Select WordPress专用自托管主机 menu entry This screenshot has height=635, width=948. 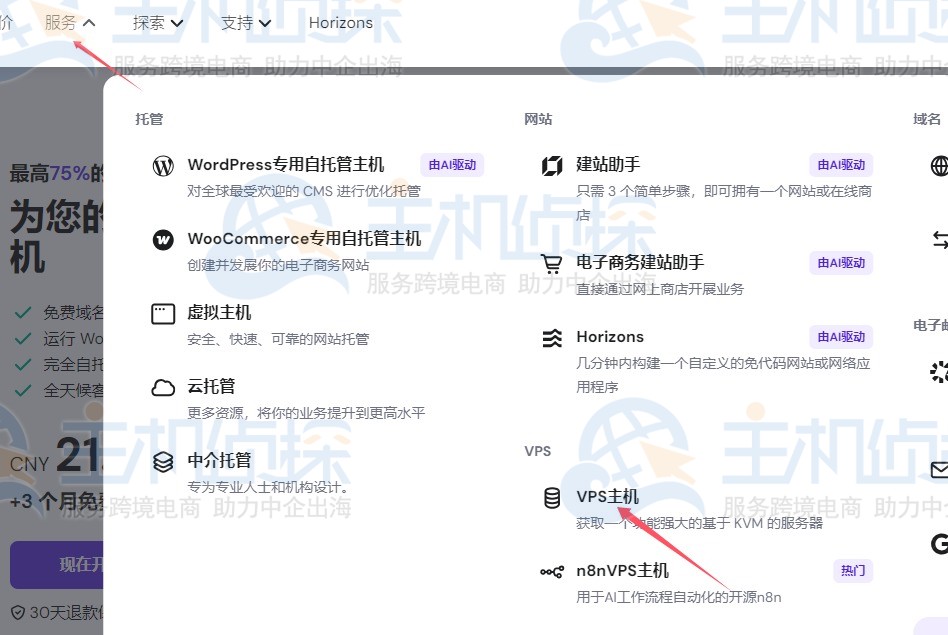(285, 165)
